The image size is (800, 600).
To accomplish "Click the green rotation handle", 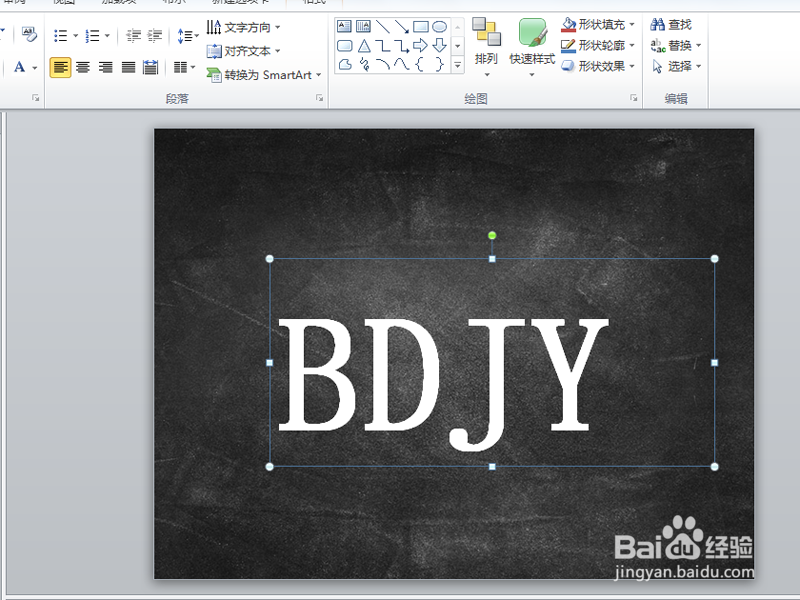I will (x=492, y=235).
